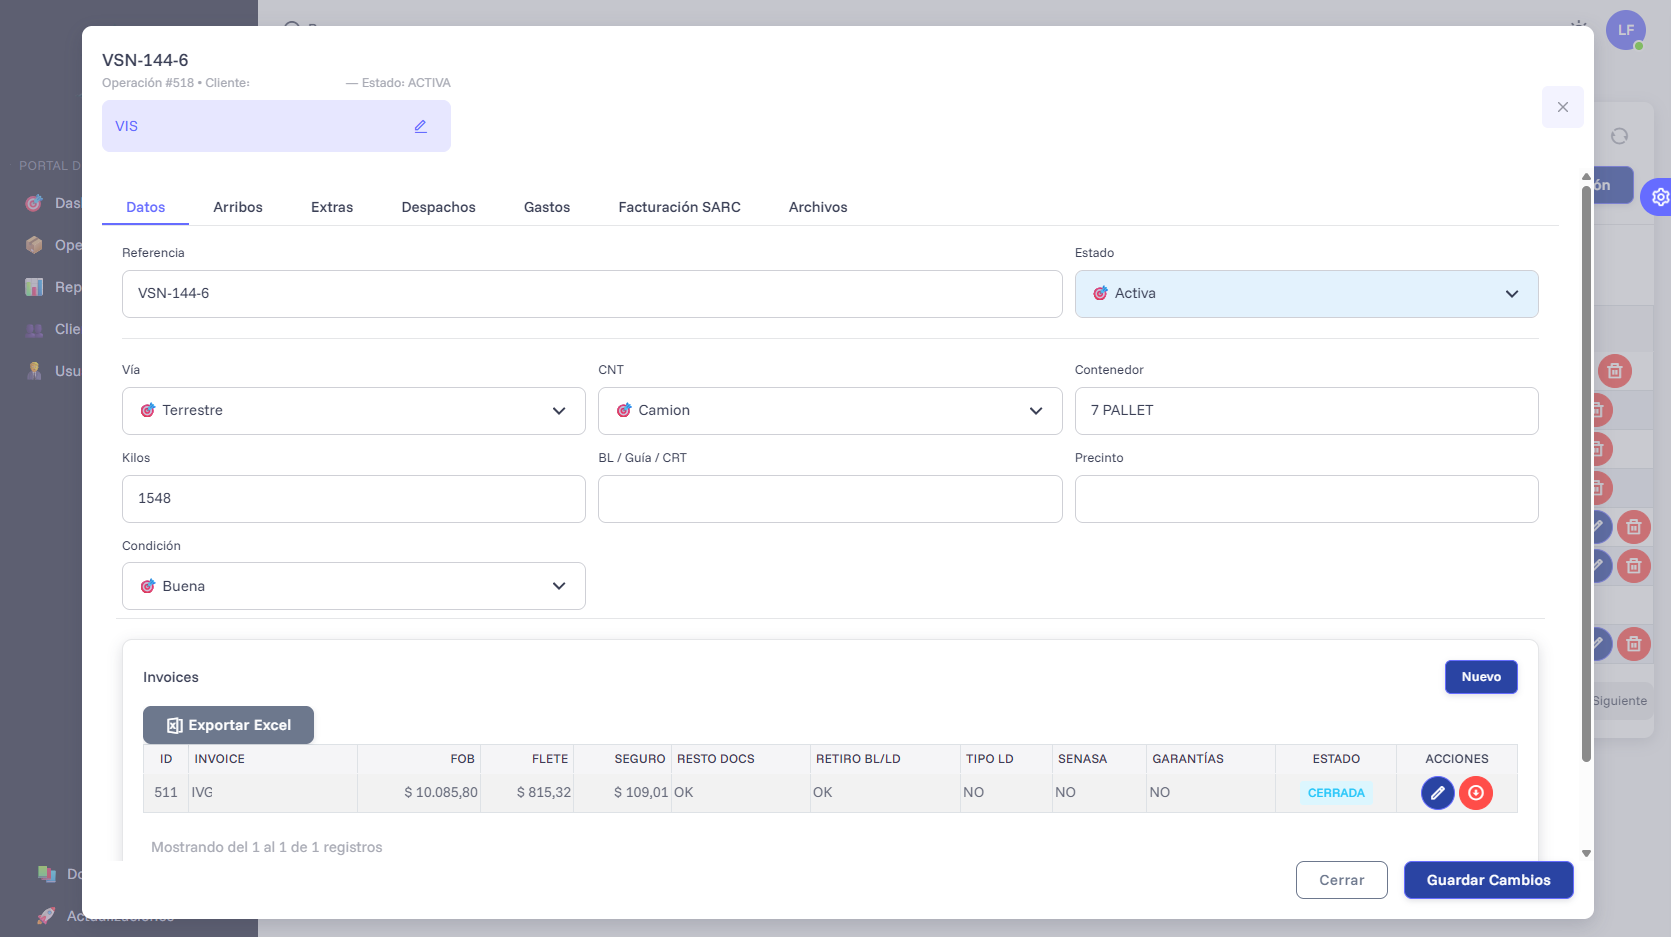Viewport: 1671px width, 937px height.
Task: Click 'Mostrando del 1 al 1 de 1 registros' text
Action: tap(267, 847)
